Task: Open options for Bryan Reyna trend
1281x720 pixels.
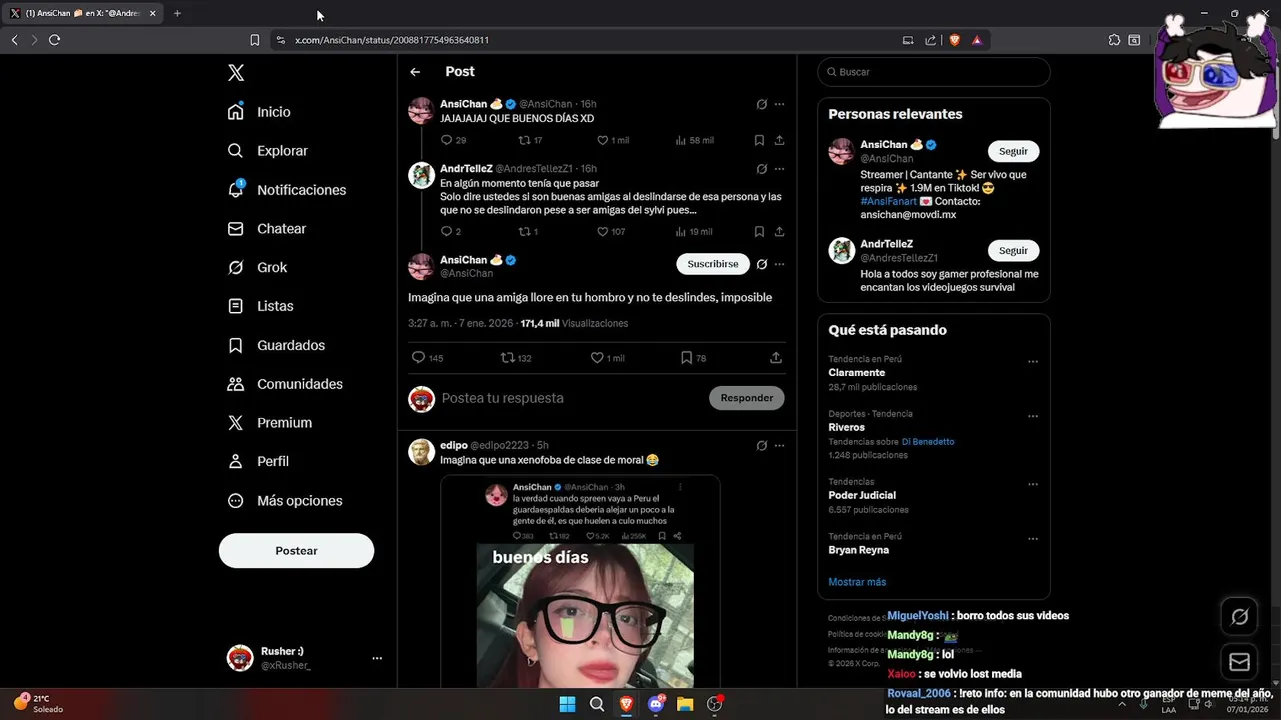Action: click(x=1033, y=539)
